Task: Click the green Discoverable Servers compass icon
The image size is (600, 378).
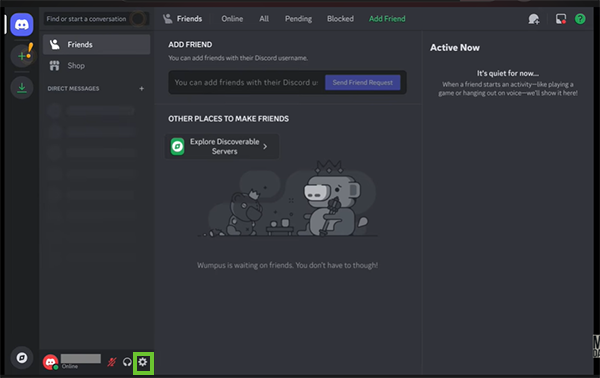Action: click(177, 146)
